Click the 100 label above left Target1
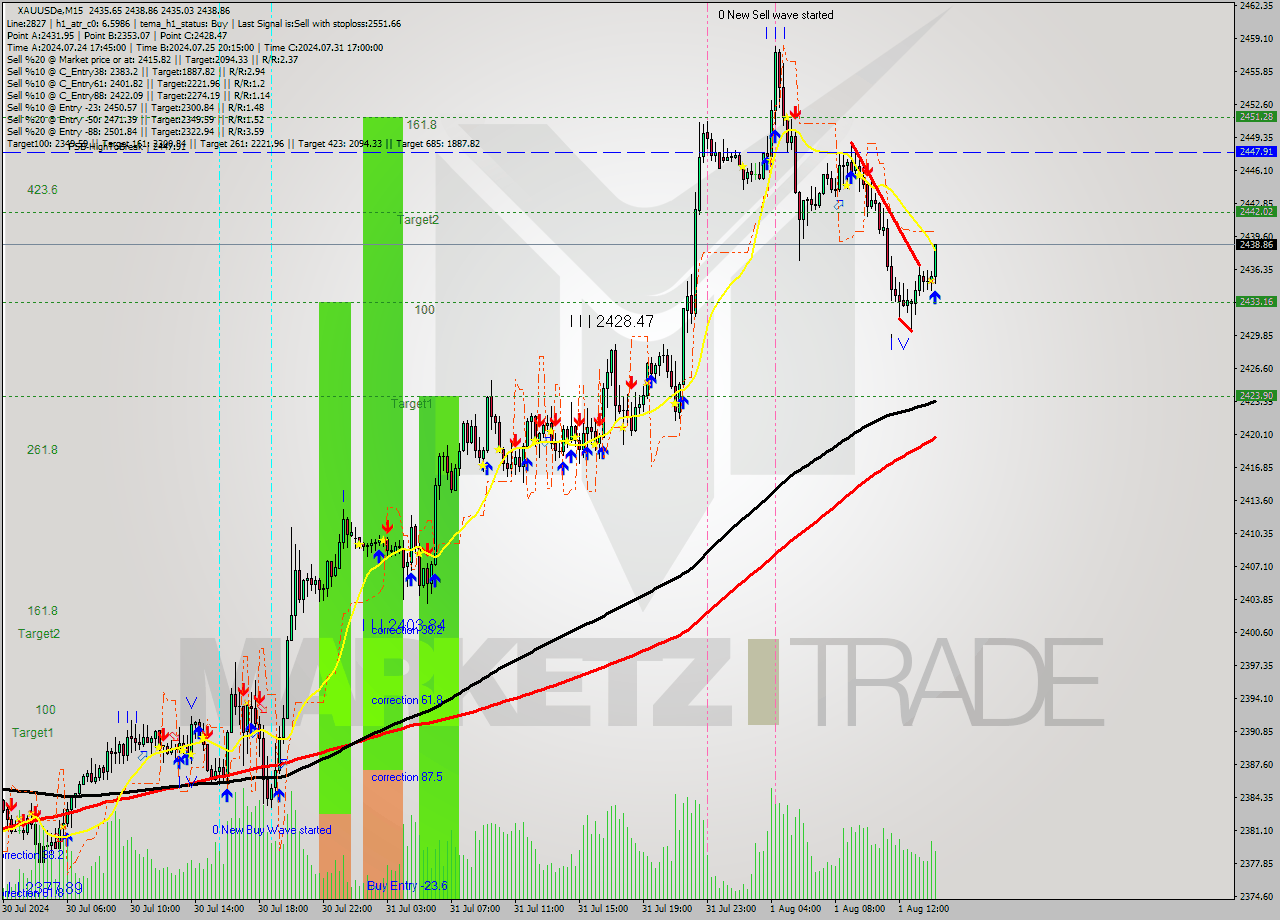This screenshot has height=920, width=1280. click(x=46, y=710)
